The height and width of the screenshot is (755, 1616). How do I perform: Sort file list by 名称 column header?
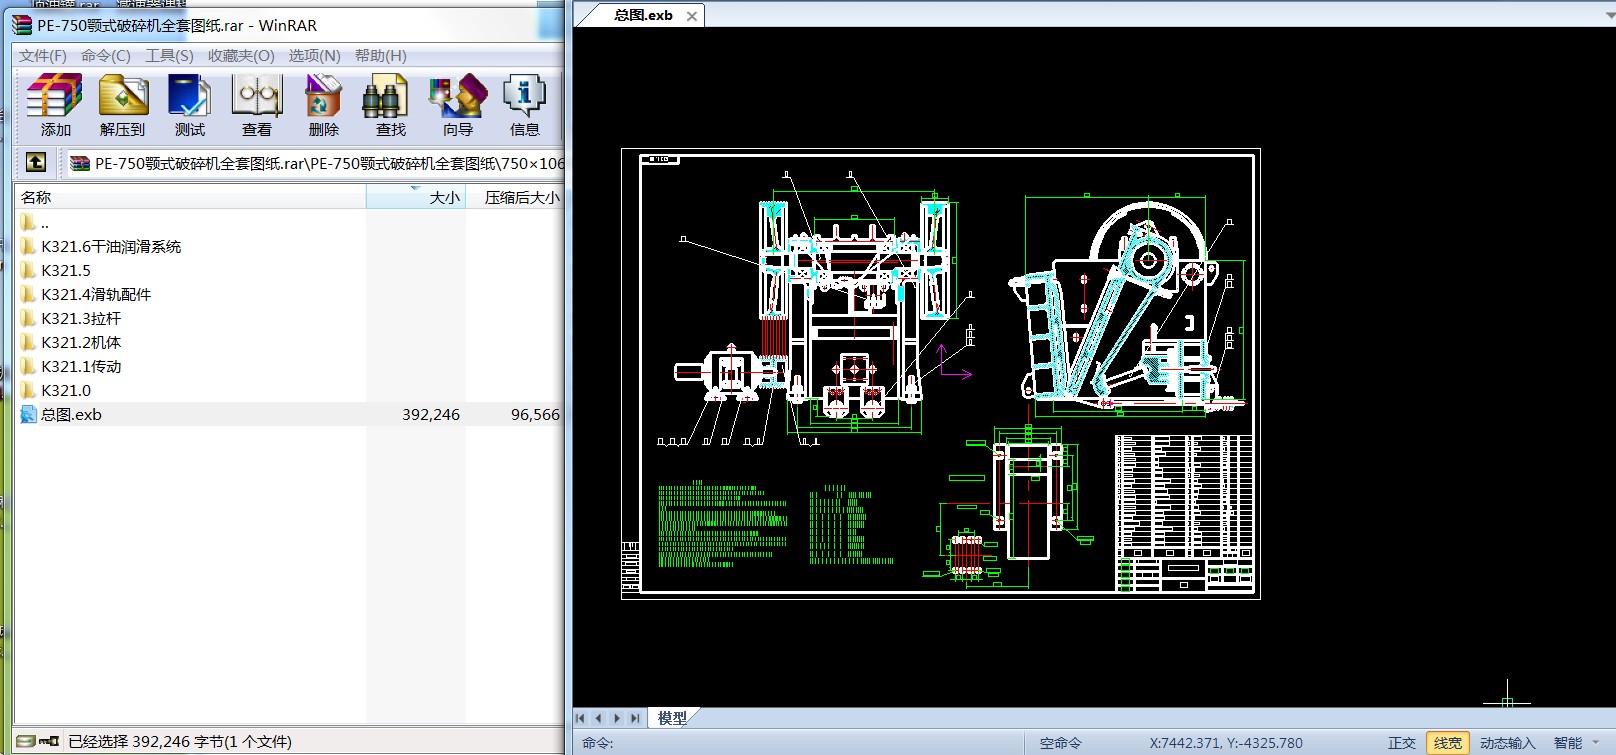[190, 197]
